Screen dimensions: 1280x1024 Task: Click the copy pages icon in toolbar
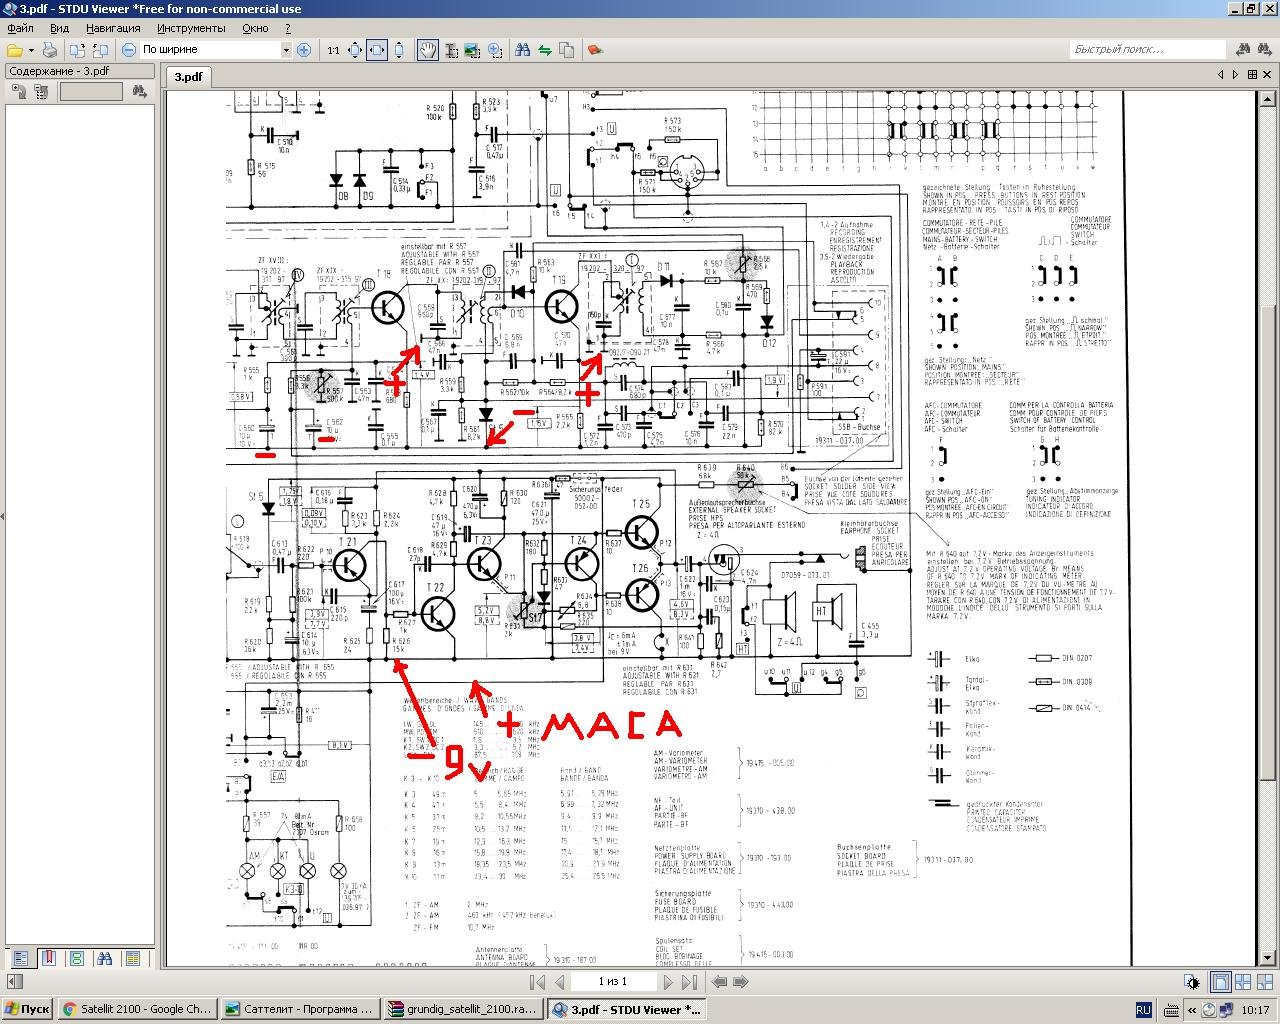point(567,50)
